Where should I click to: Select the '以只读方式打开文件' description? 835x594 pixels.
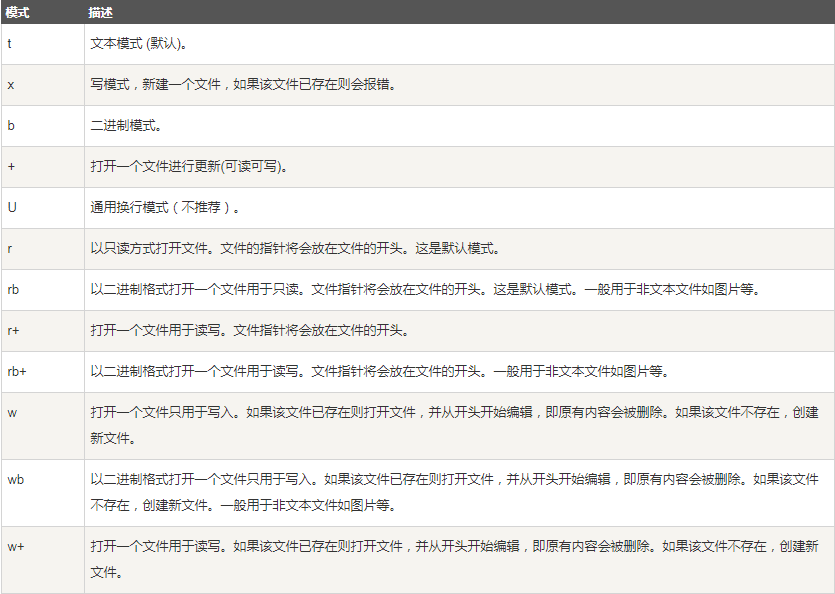coord(295,249)
